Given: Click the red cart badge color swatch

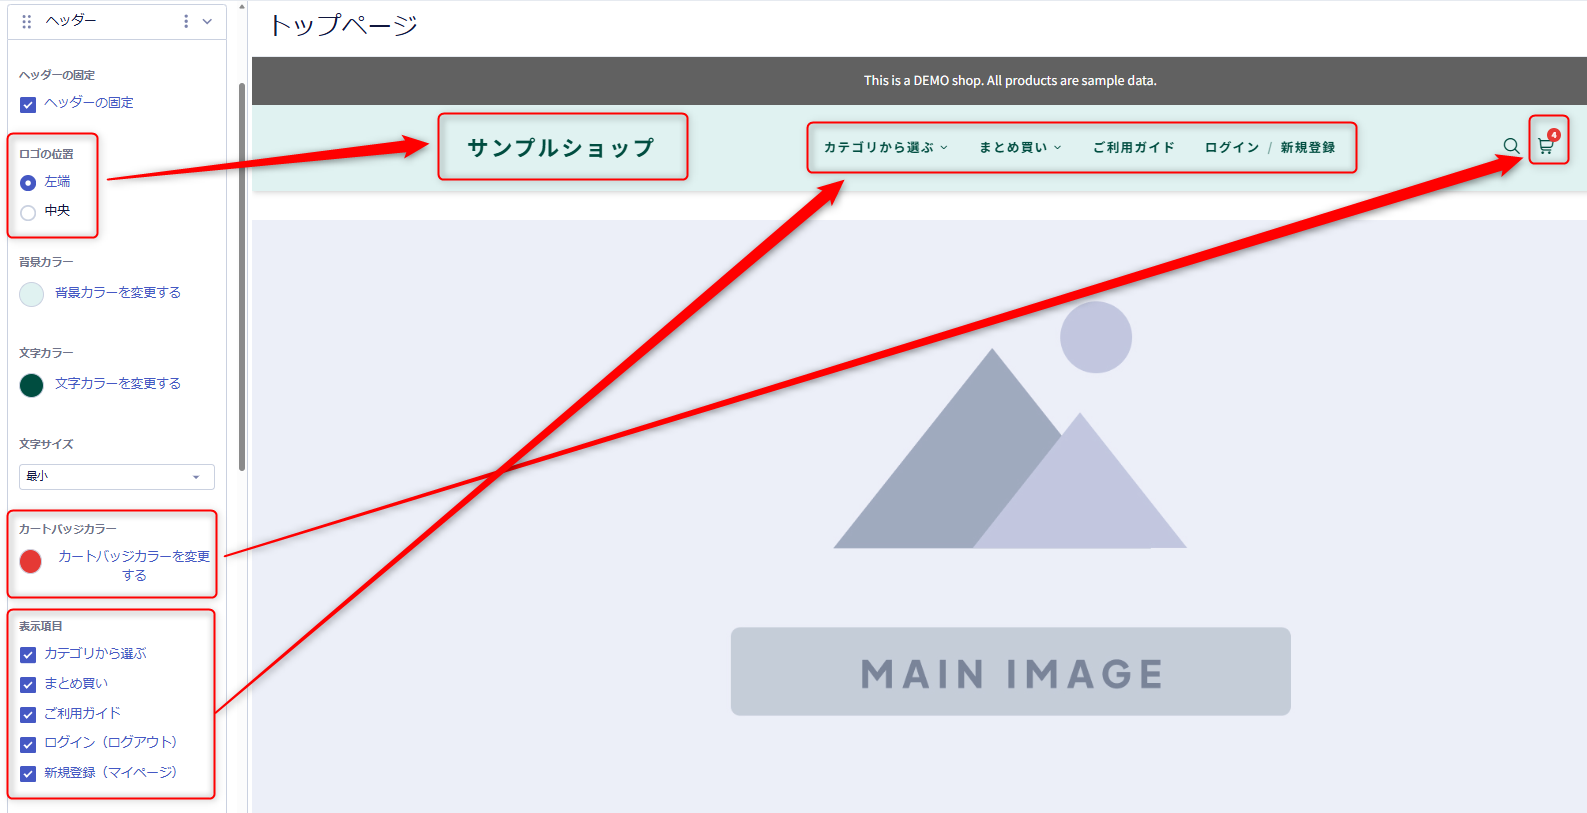Looking at the screenshot, I should (31, 562).
